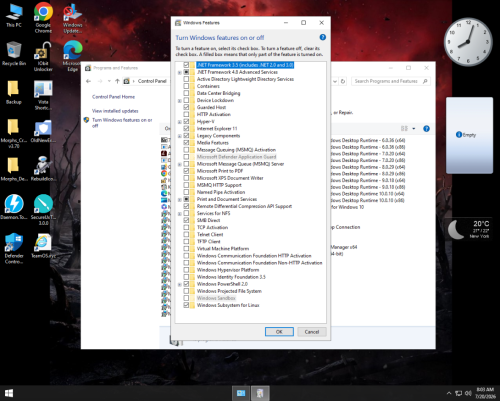Viewport: 500px width, 401px height.
Task: Click the Programs and Features help icon
Action: click(x=426, y=129)
